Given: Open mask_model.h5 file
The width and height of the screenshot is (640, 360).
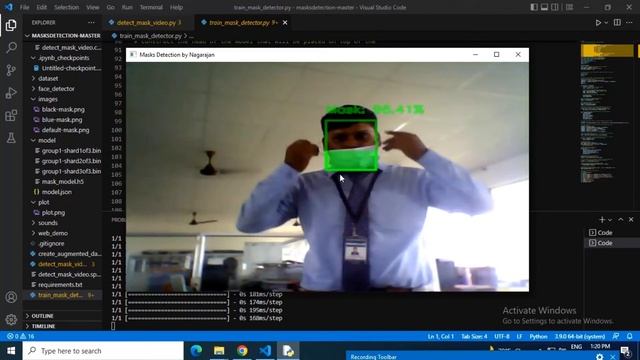Looking at the screenshot, I should coord(62,182).
